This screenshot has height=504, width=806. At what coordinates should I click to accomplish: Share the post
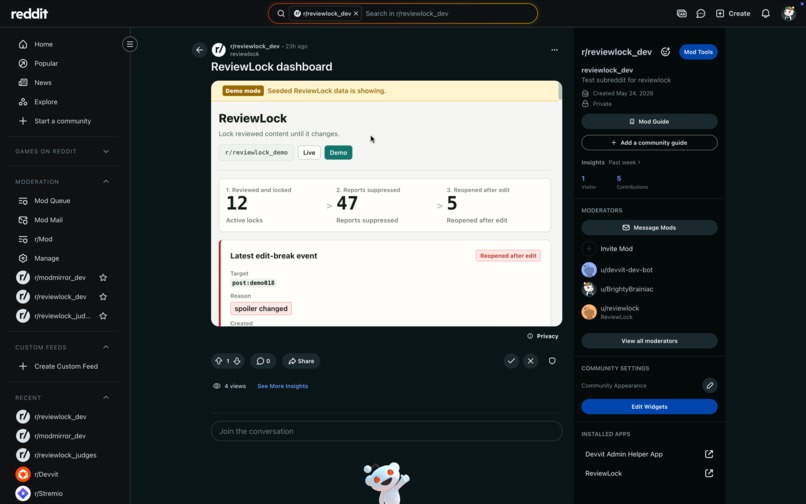(301, 361)
